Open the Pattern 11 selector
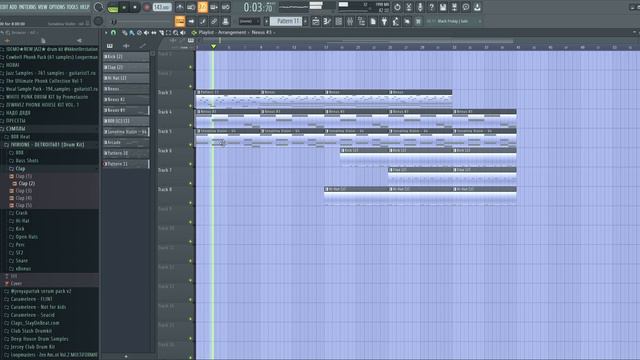640x360 pixels. coord(286,21)
